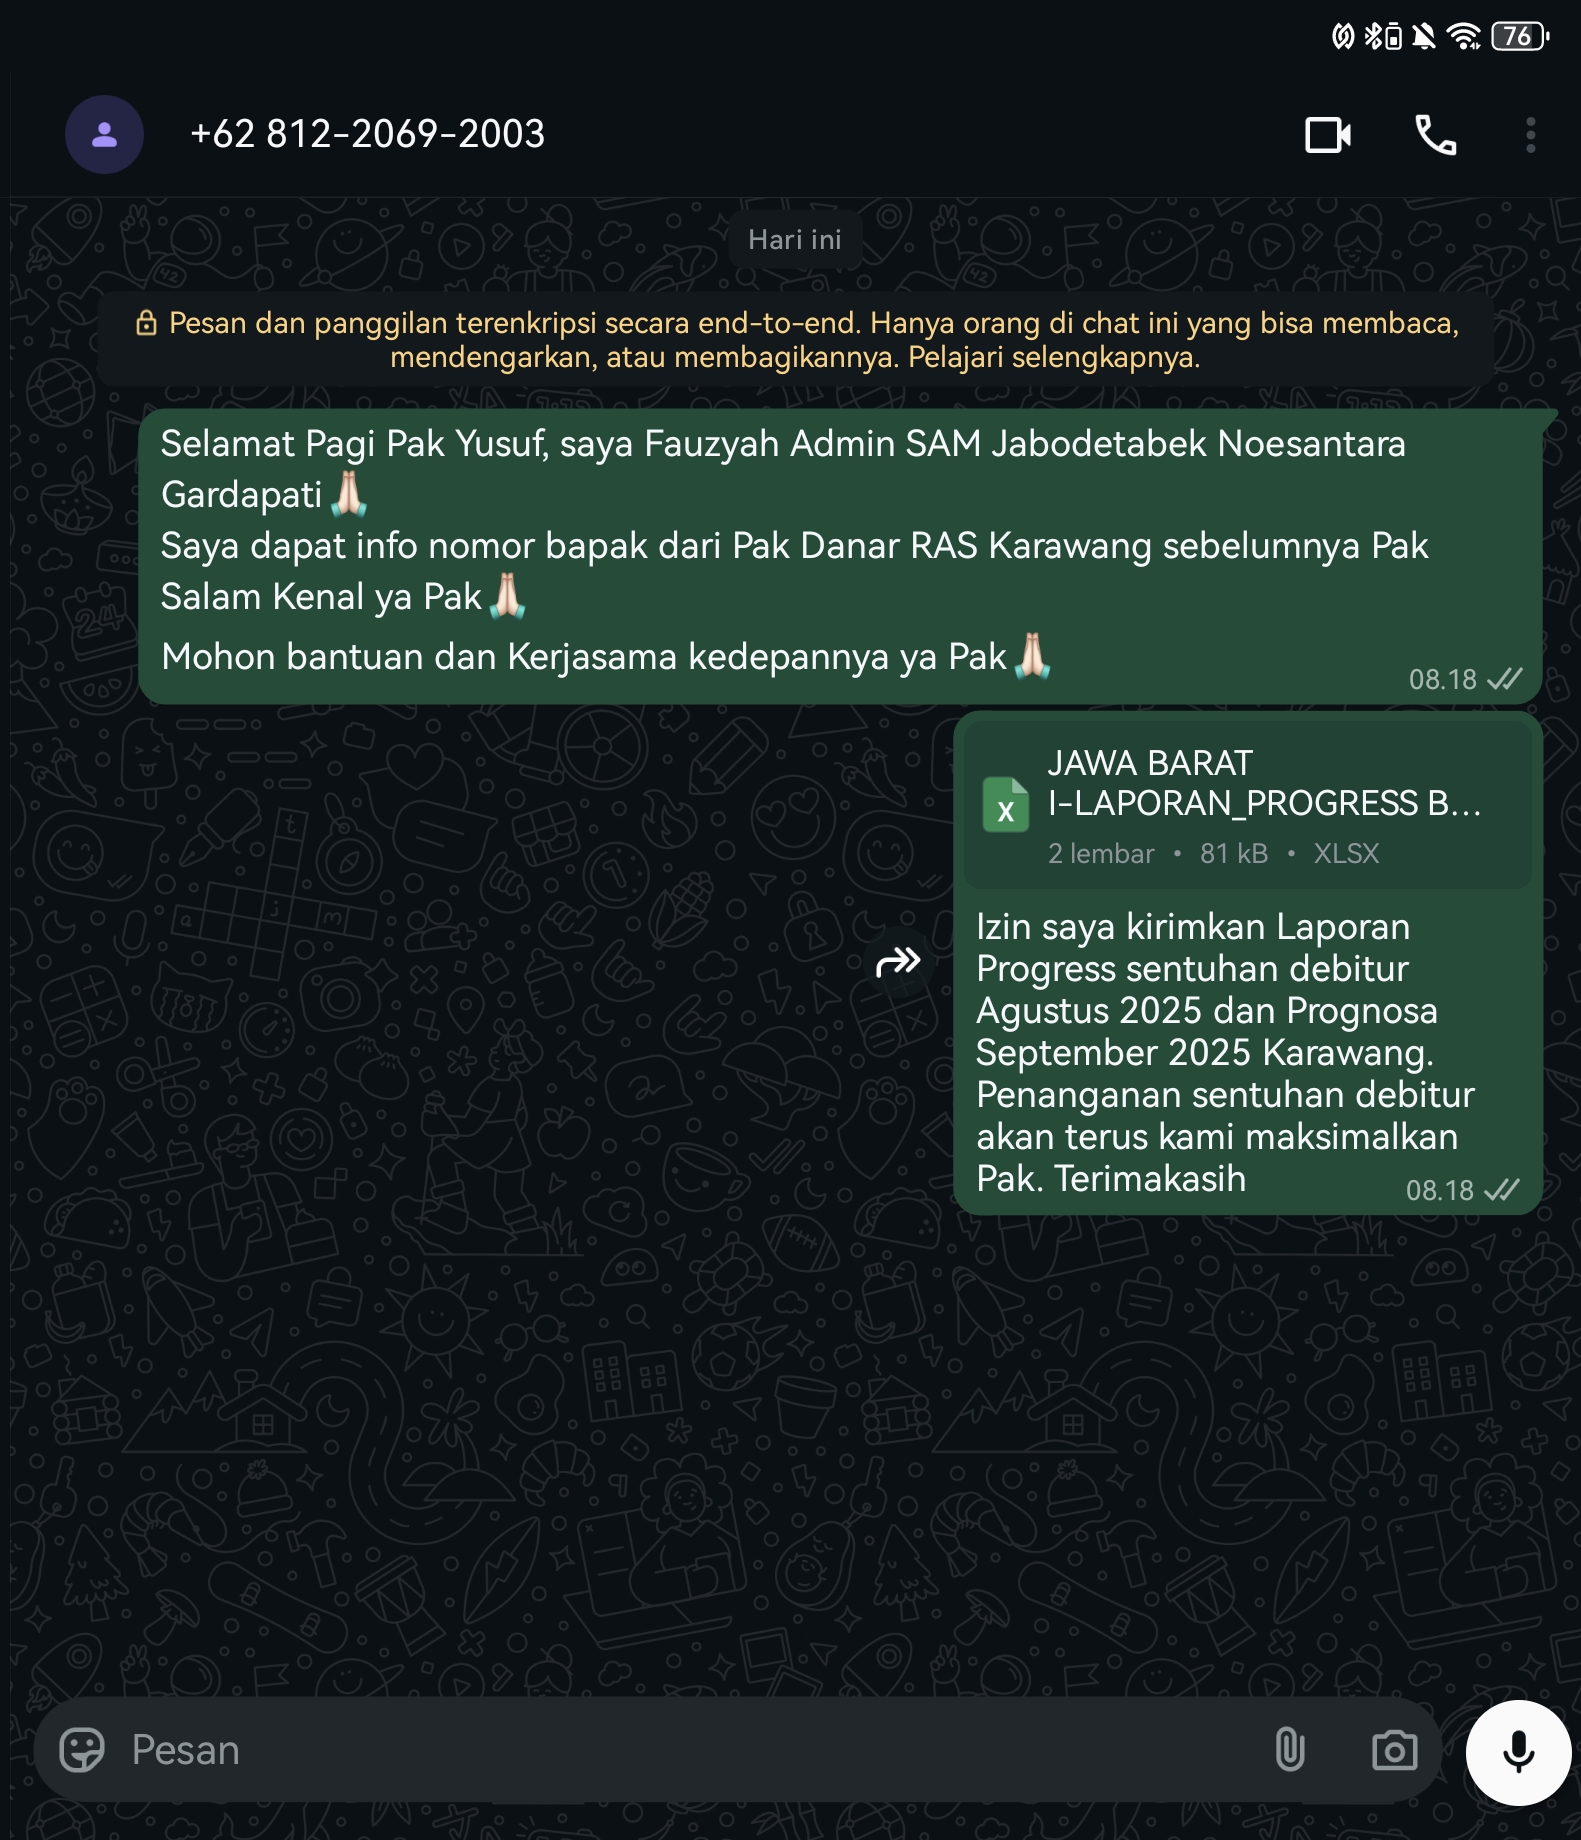The image size is (1581, 1840).
Task: Open JAWA BARAT I-LAPORAN_PROGRESS XLSX attachment
Action: click(x=1247, y=805)
